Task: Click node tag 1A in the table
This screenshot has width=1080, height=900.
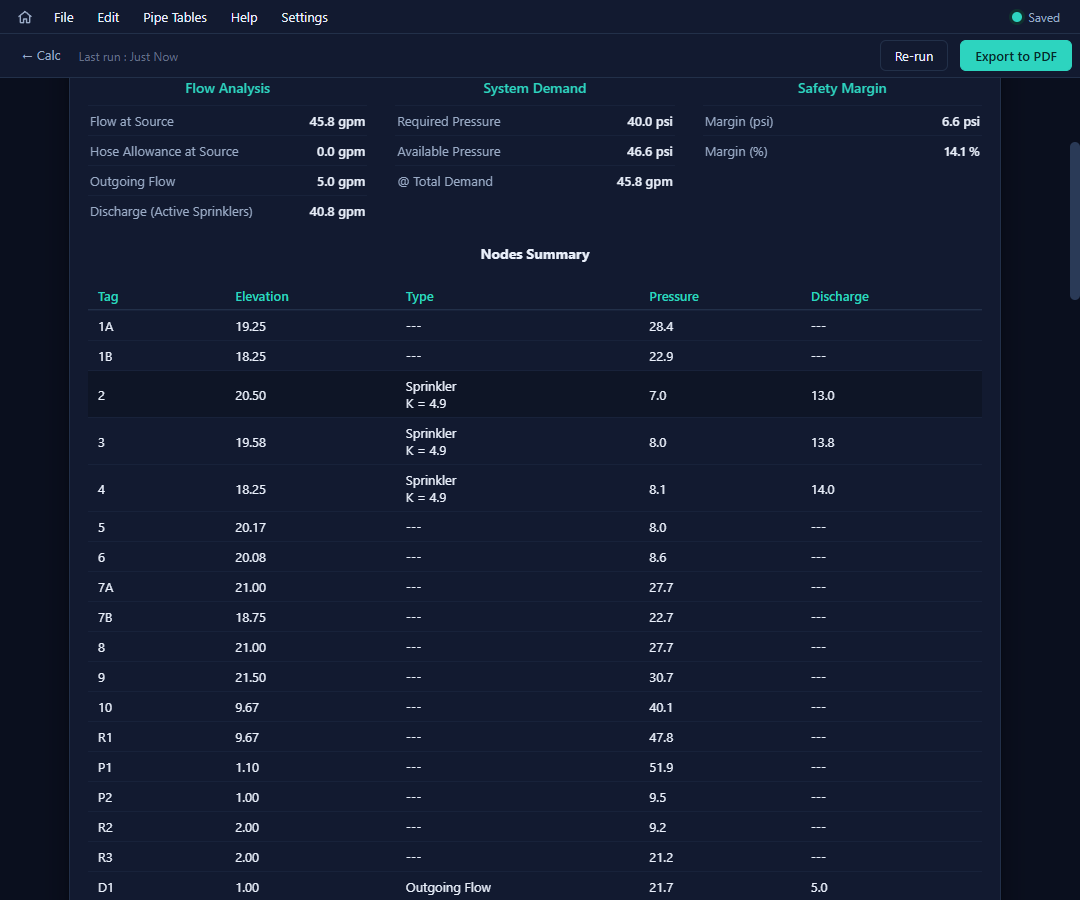Action: point(105,326)
